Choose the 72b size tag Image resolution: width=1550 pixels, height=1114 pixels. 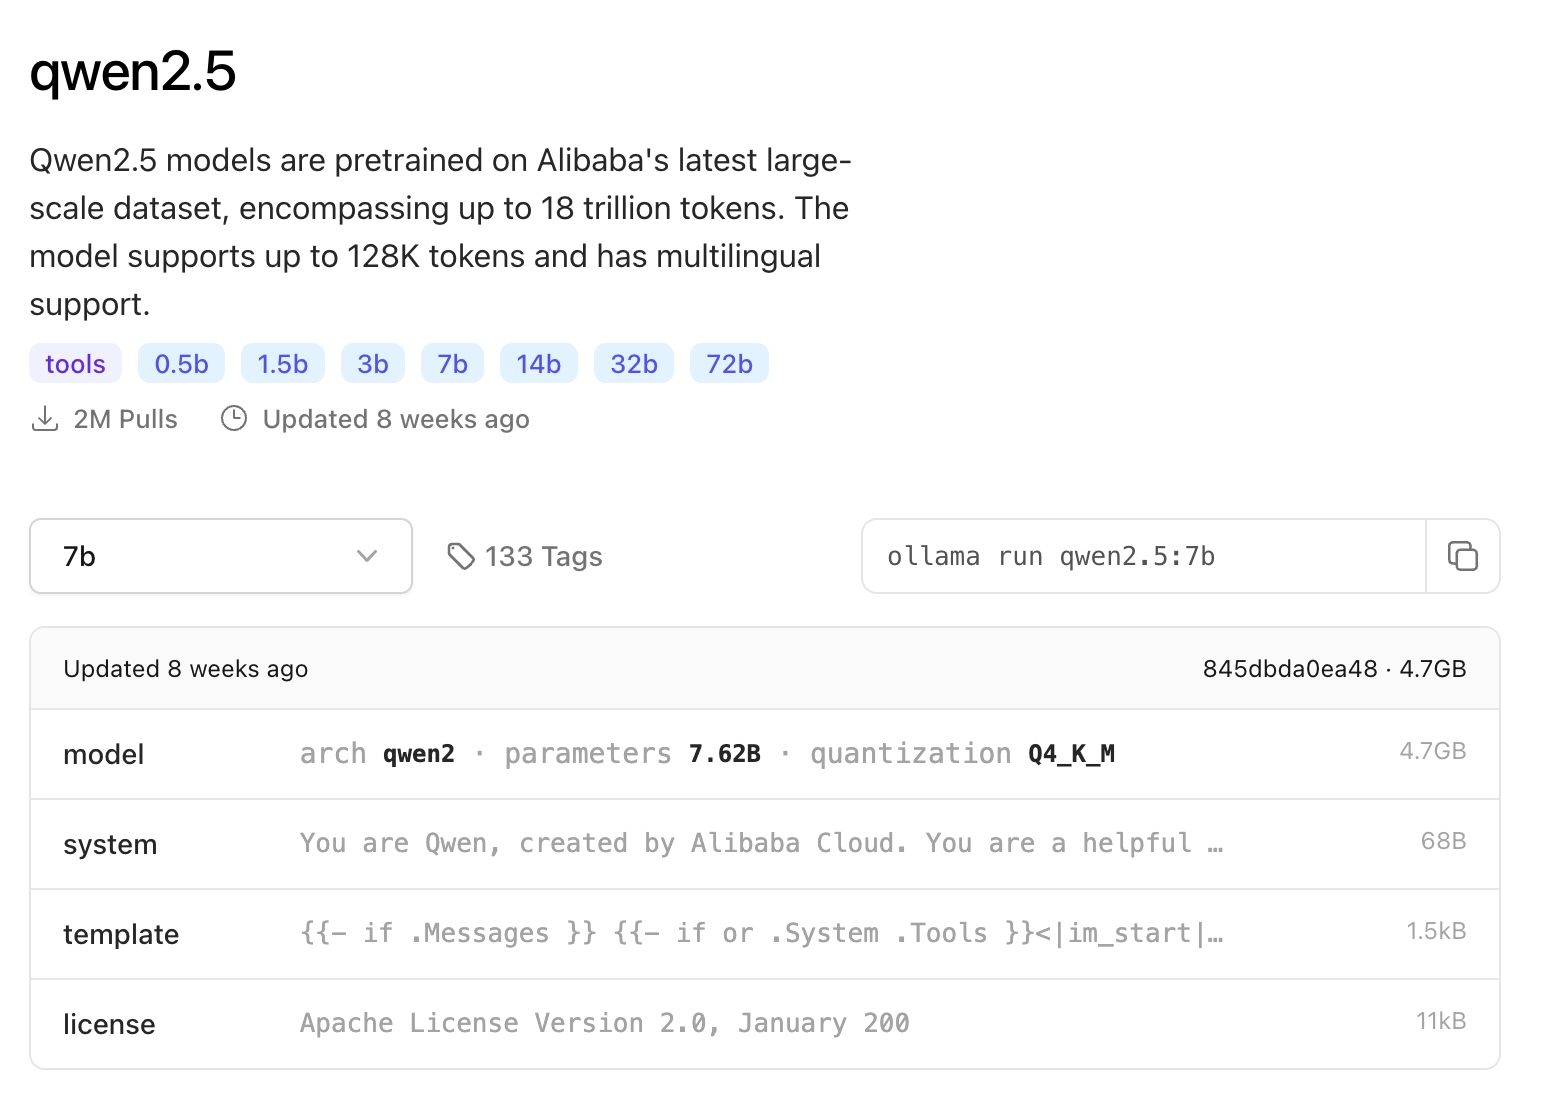(x=729, y=364)
